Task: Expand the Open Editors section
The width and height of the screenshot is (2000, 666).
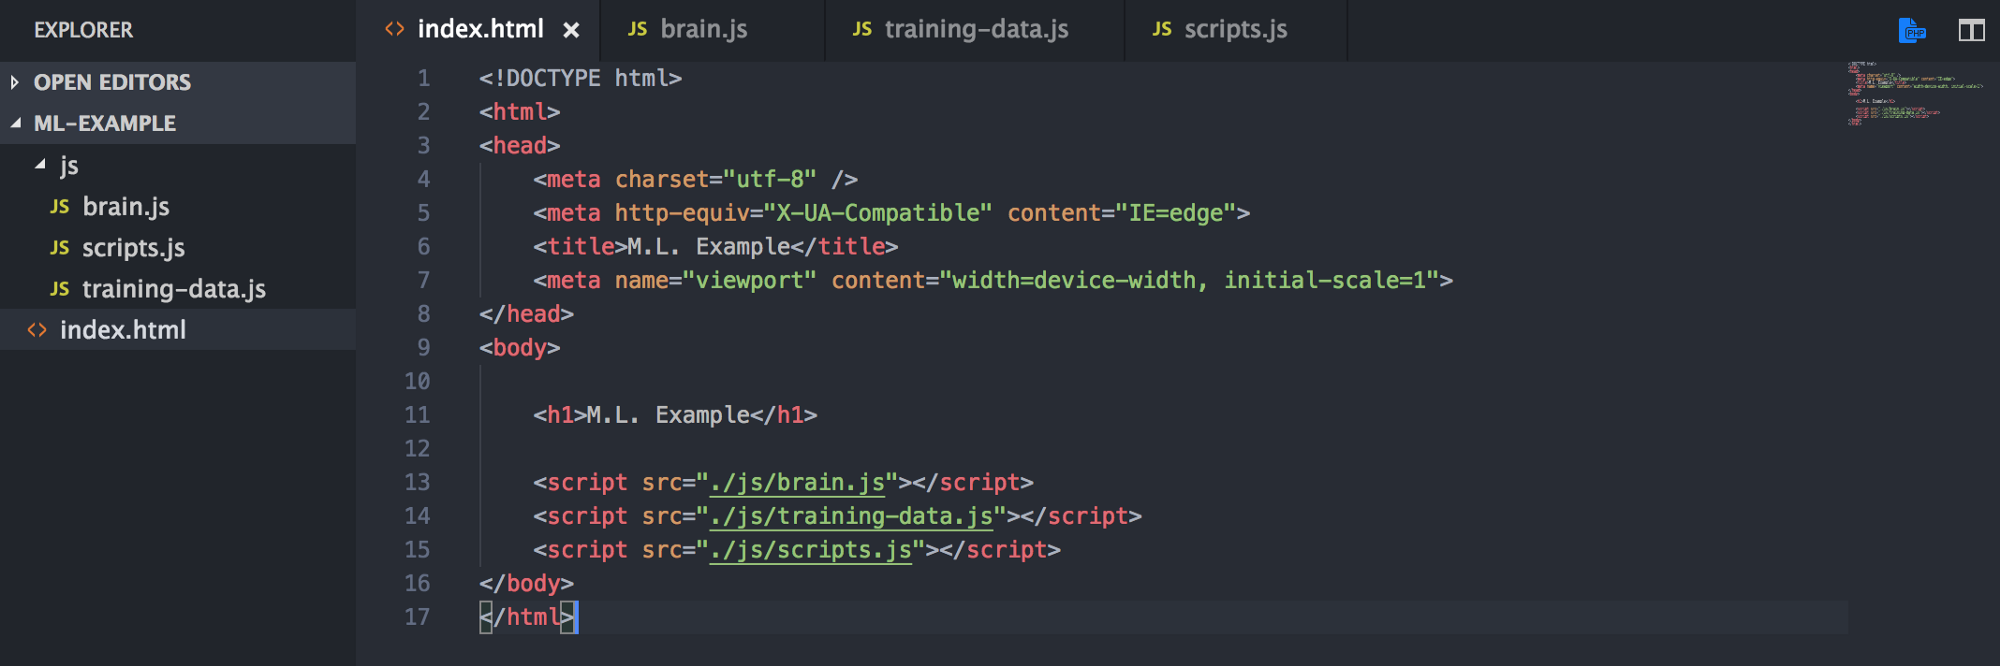Action: pyautogui.click(x=15, y=82)
